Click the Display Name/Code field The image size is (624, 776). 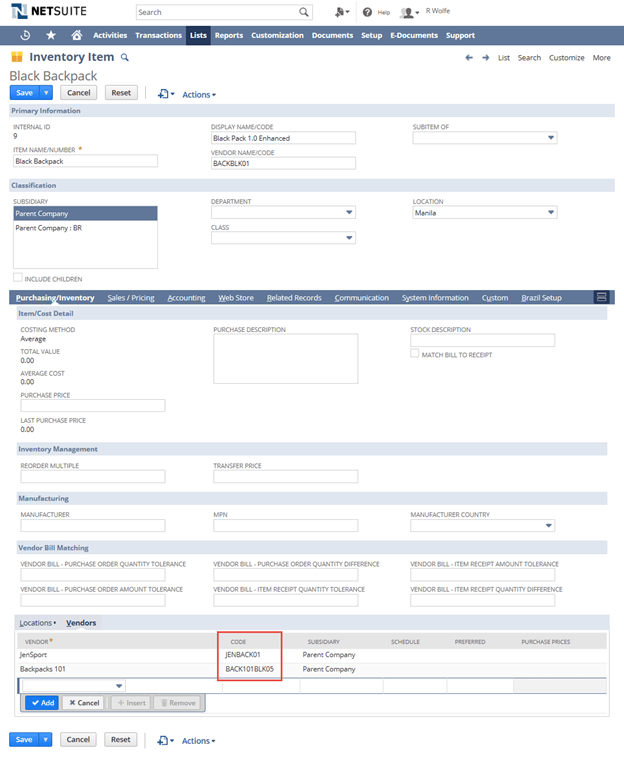pos(283,138)
